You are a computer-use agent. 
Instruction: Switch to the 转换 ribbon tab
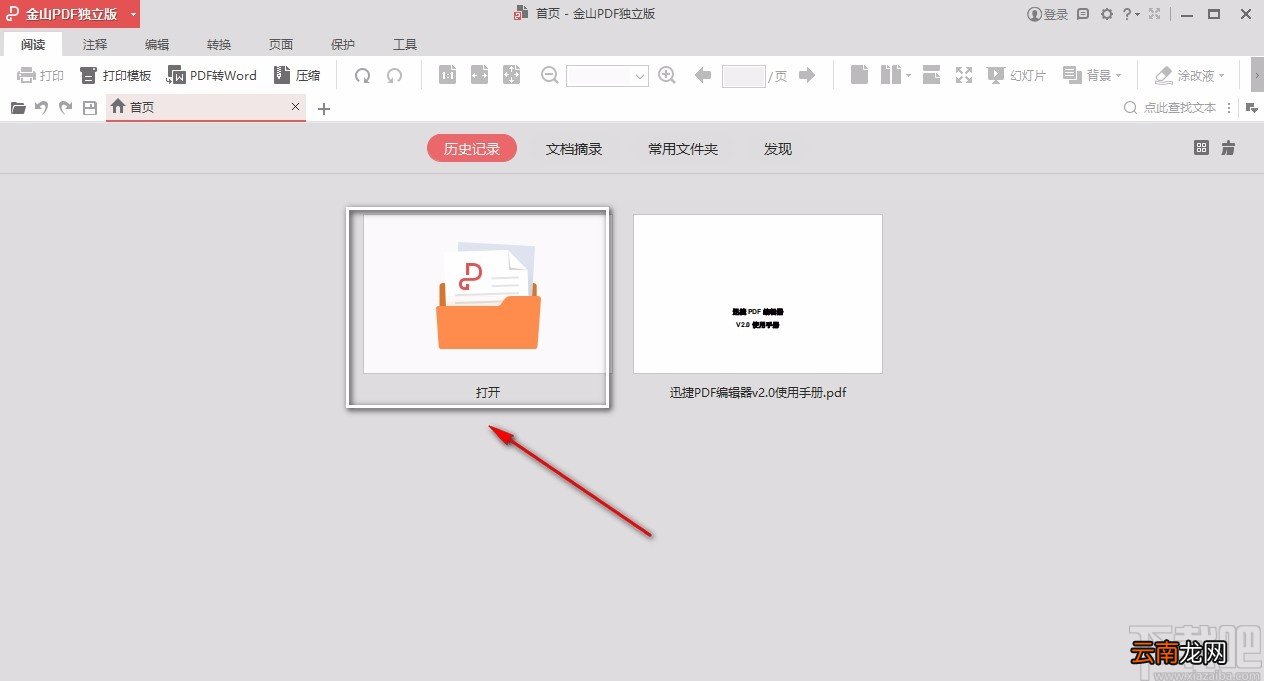point(219,44)
